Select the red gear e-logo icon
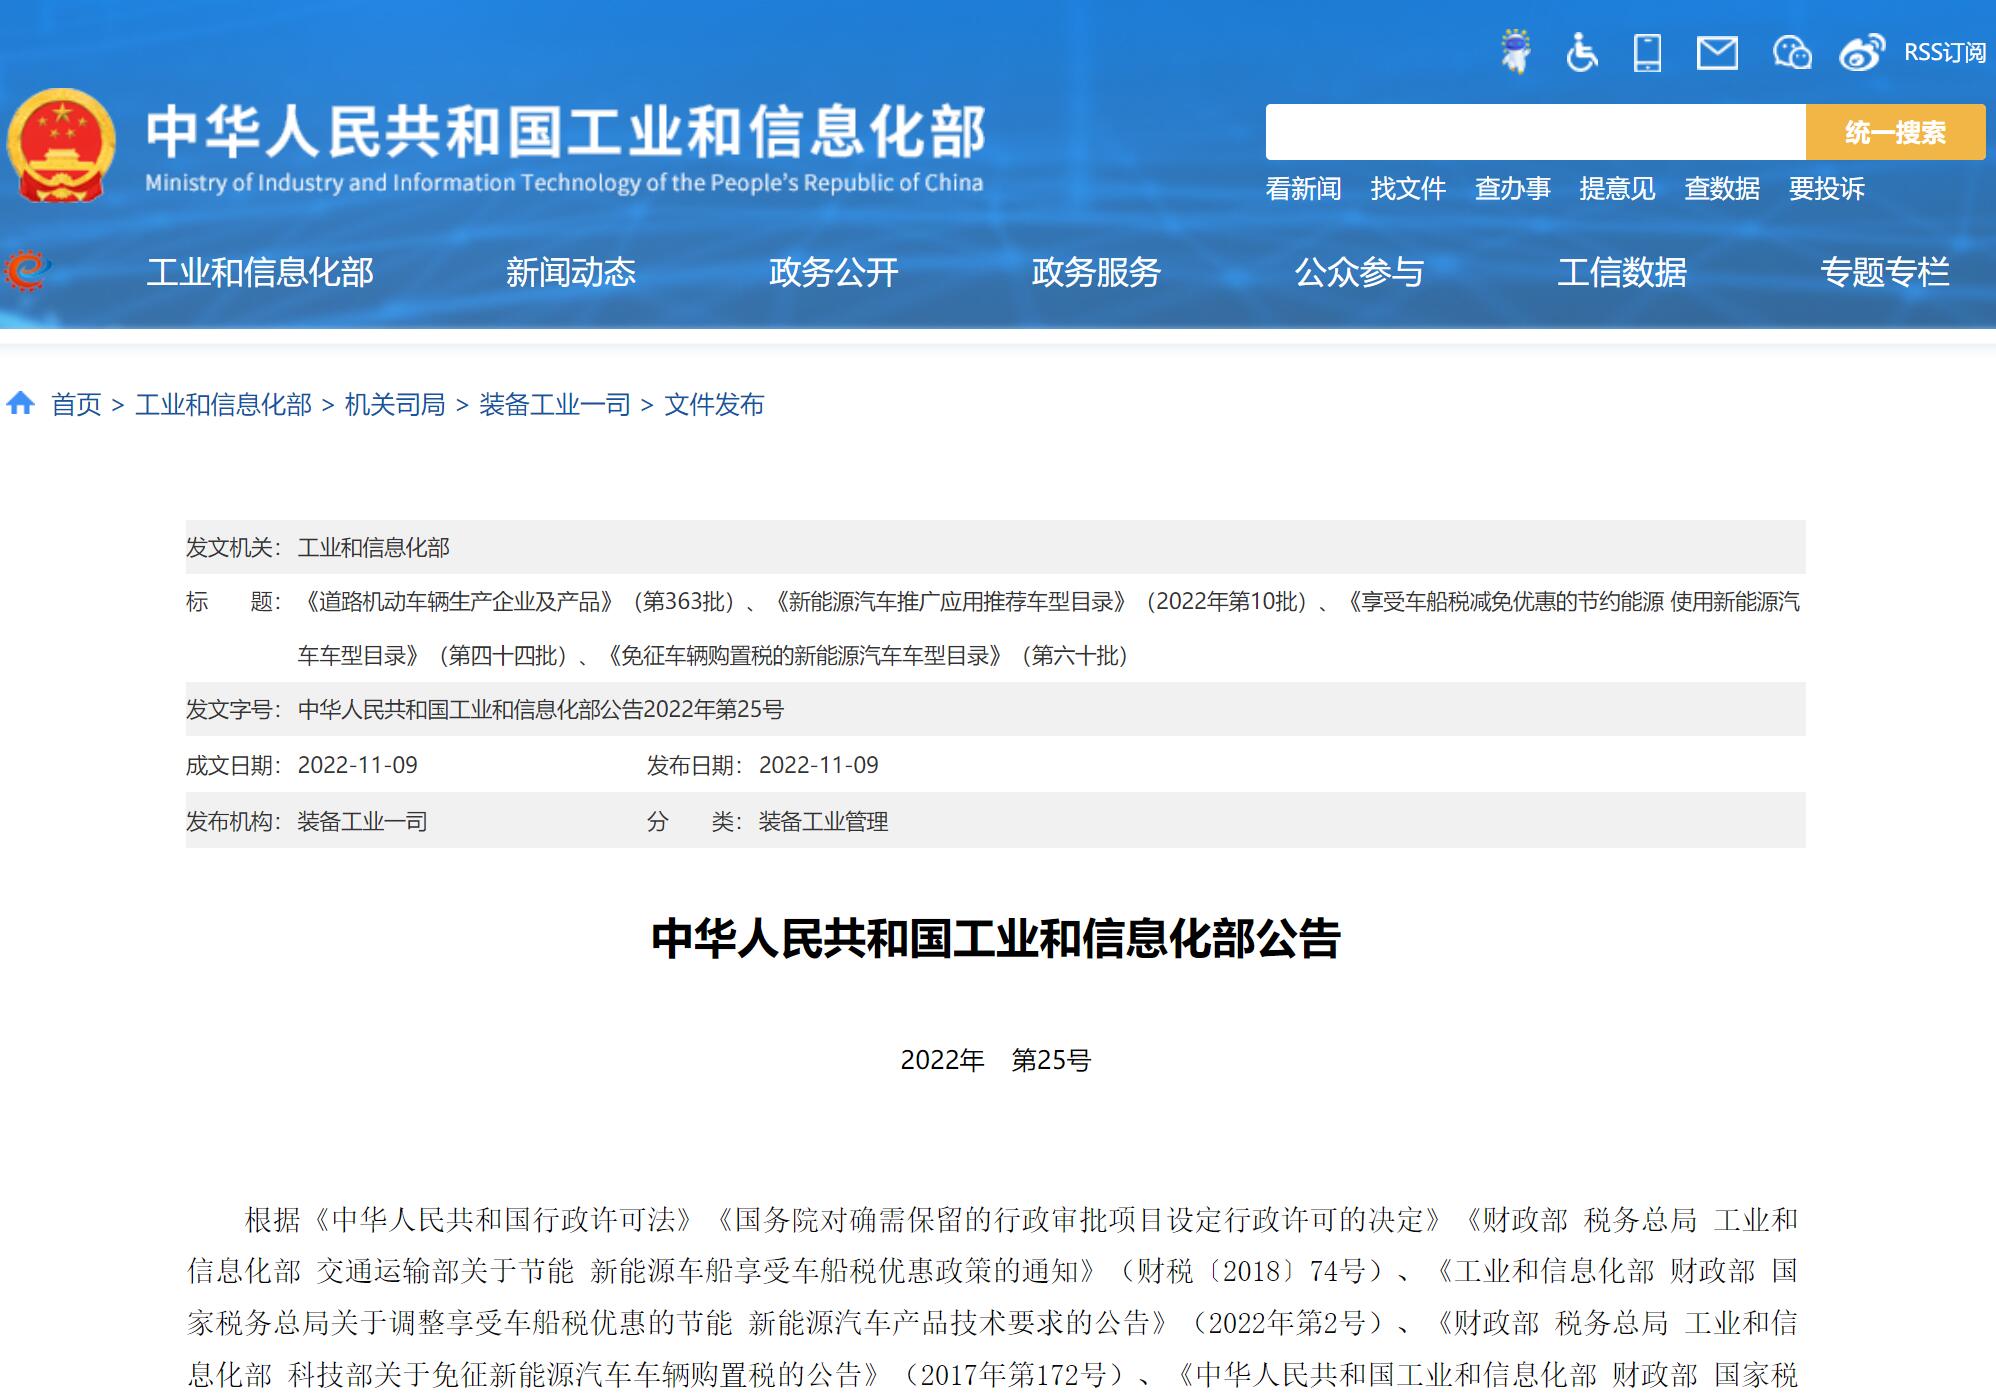The height and width of the screenshot is (1398, 1996). (x=26, y=270)
